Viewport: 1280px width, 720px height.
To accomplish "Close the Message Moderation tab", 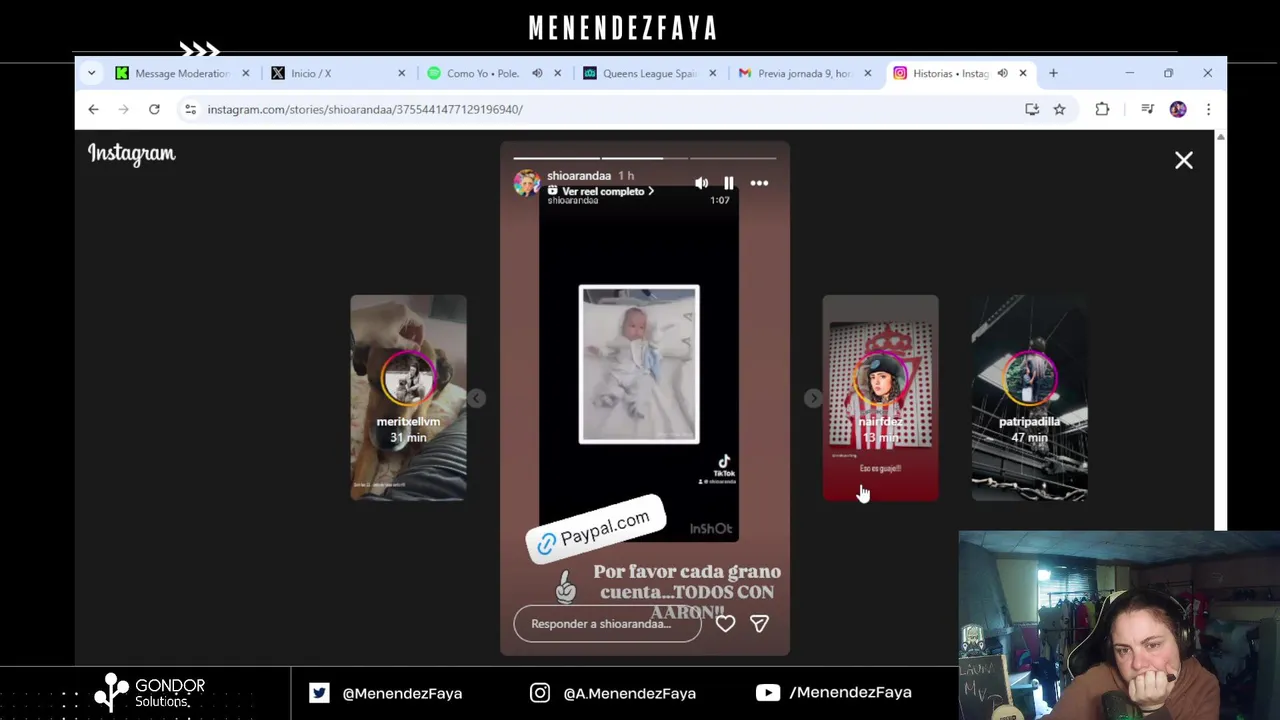I will tap(246, 73).
